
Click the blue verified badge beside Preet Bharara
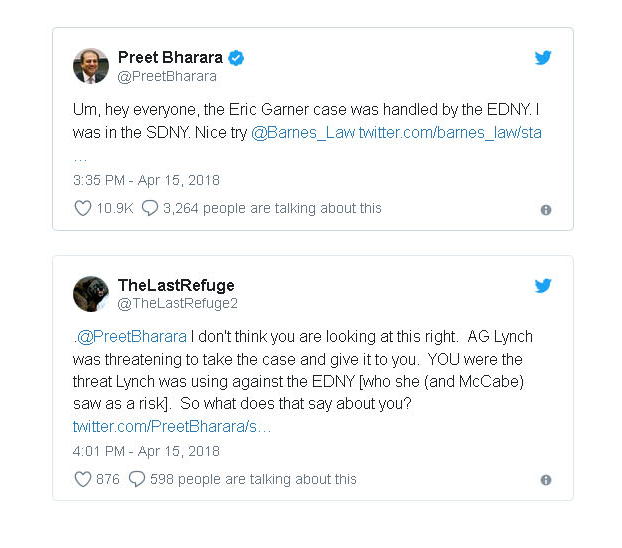[x=237, y=57]
